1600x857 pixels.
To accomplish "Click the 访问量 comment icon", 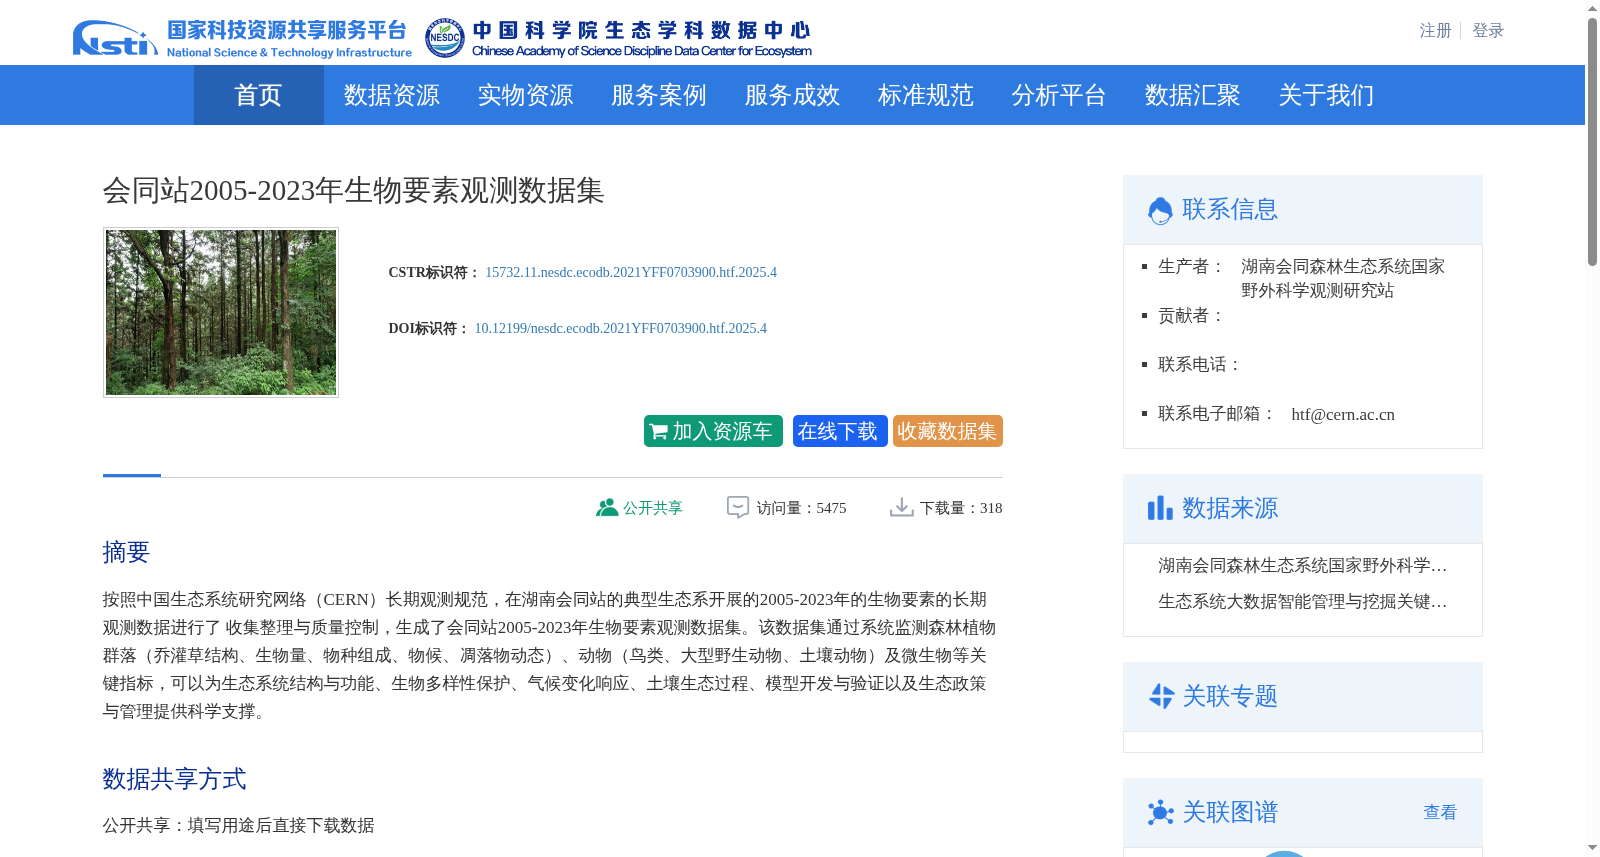I will [x=738, y=507].
